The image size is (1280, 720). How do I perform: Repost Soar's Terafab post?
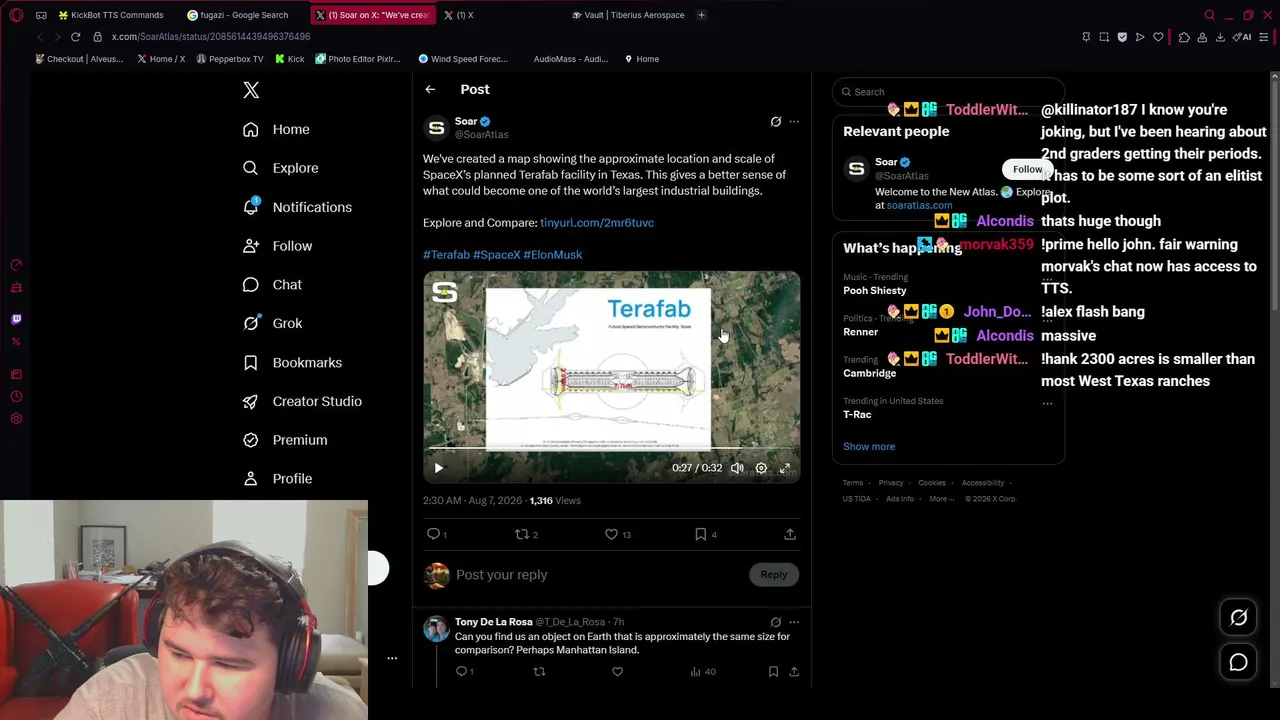(x=521, y=534)
